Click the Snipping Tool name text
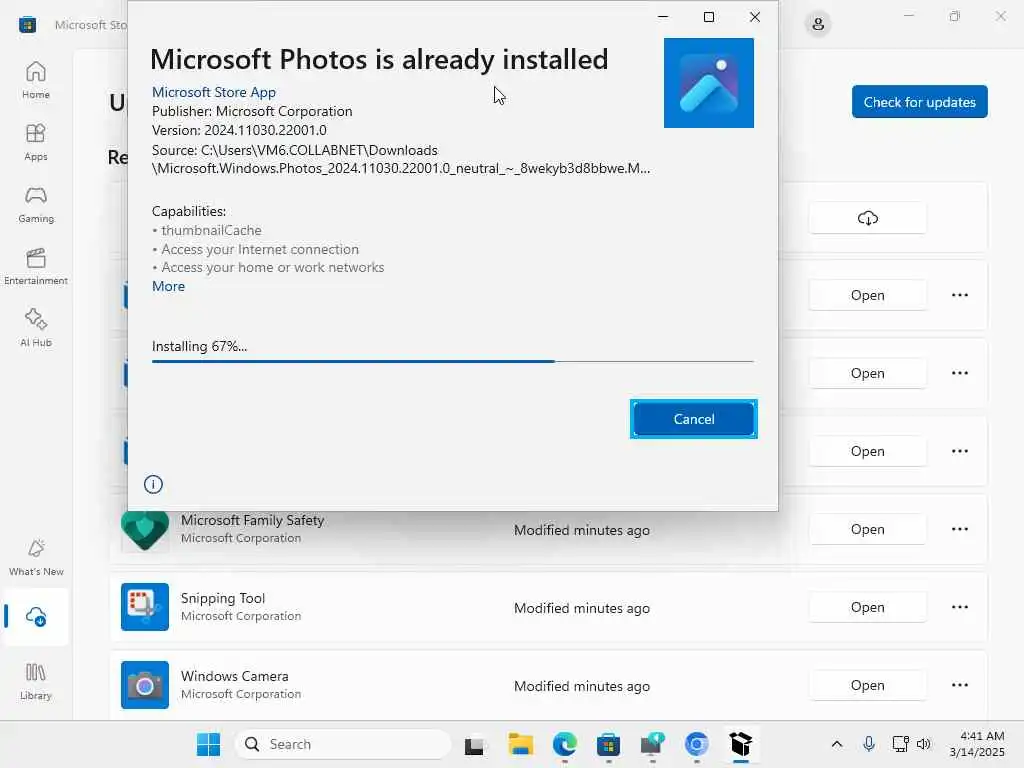The image size is (1024, 768). [x=223, y=598]
